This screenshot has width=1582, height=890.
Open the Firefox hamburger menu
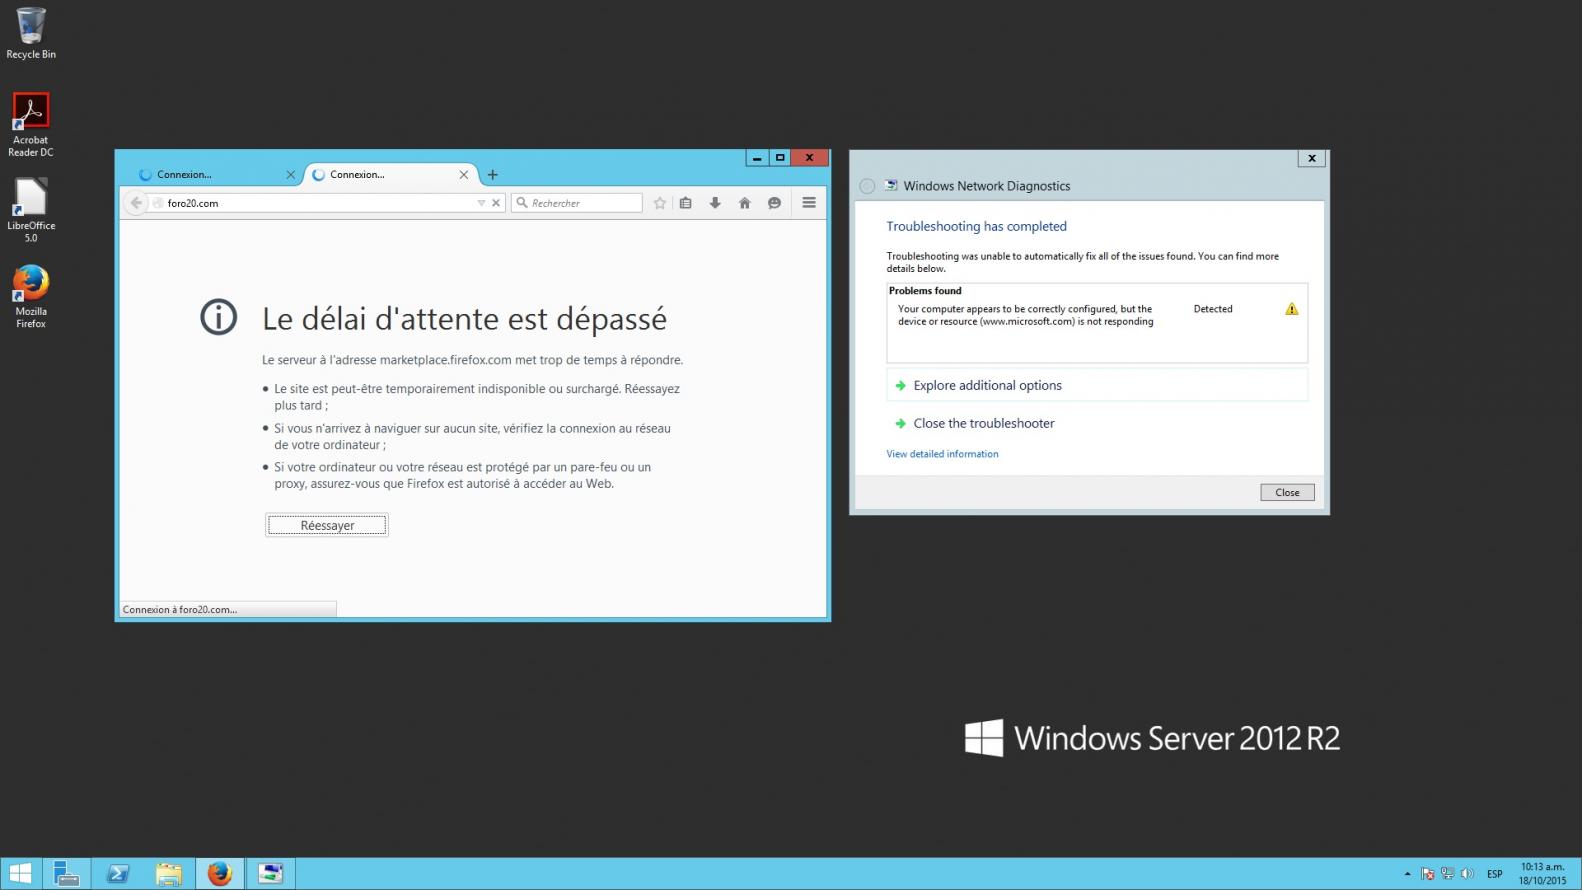(x=809, y=203)
